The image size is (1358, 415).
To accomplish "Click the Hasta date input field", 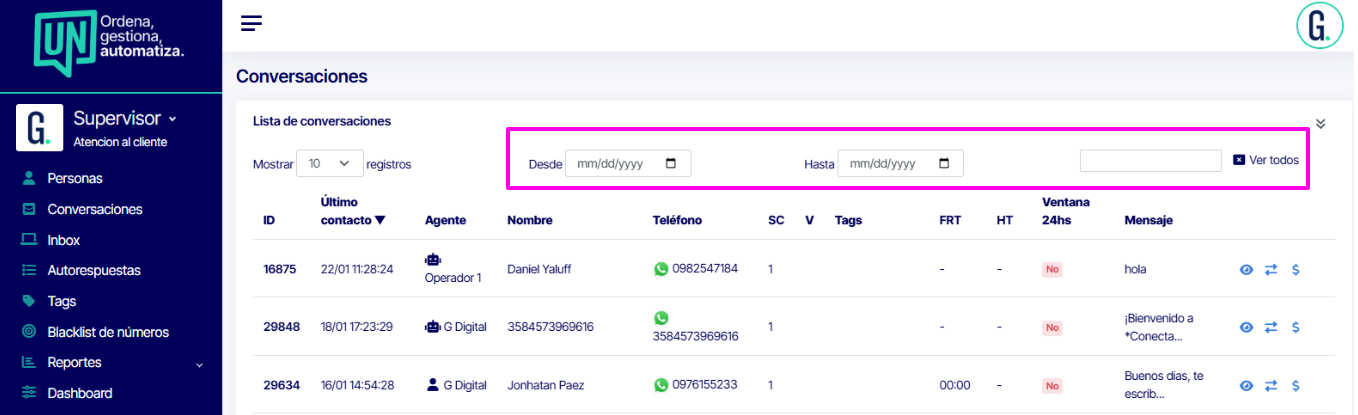I will pos(888,163).
